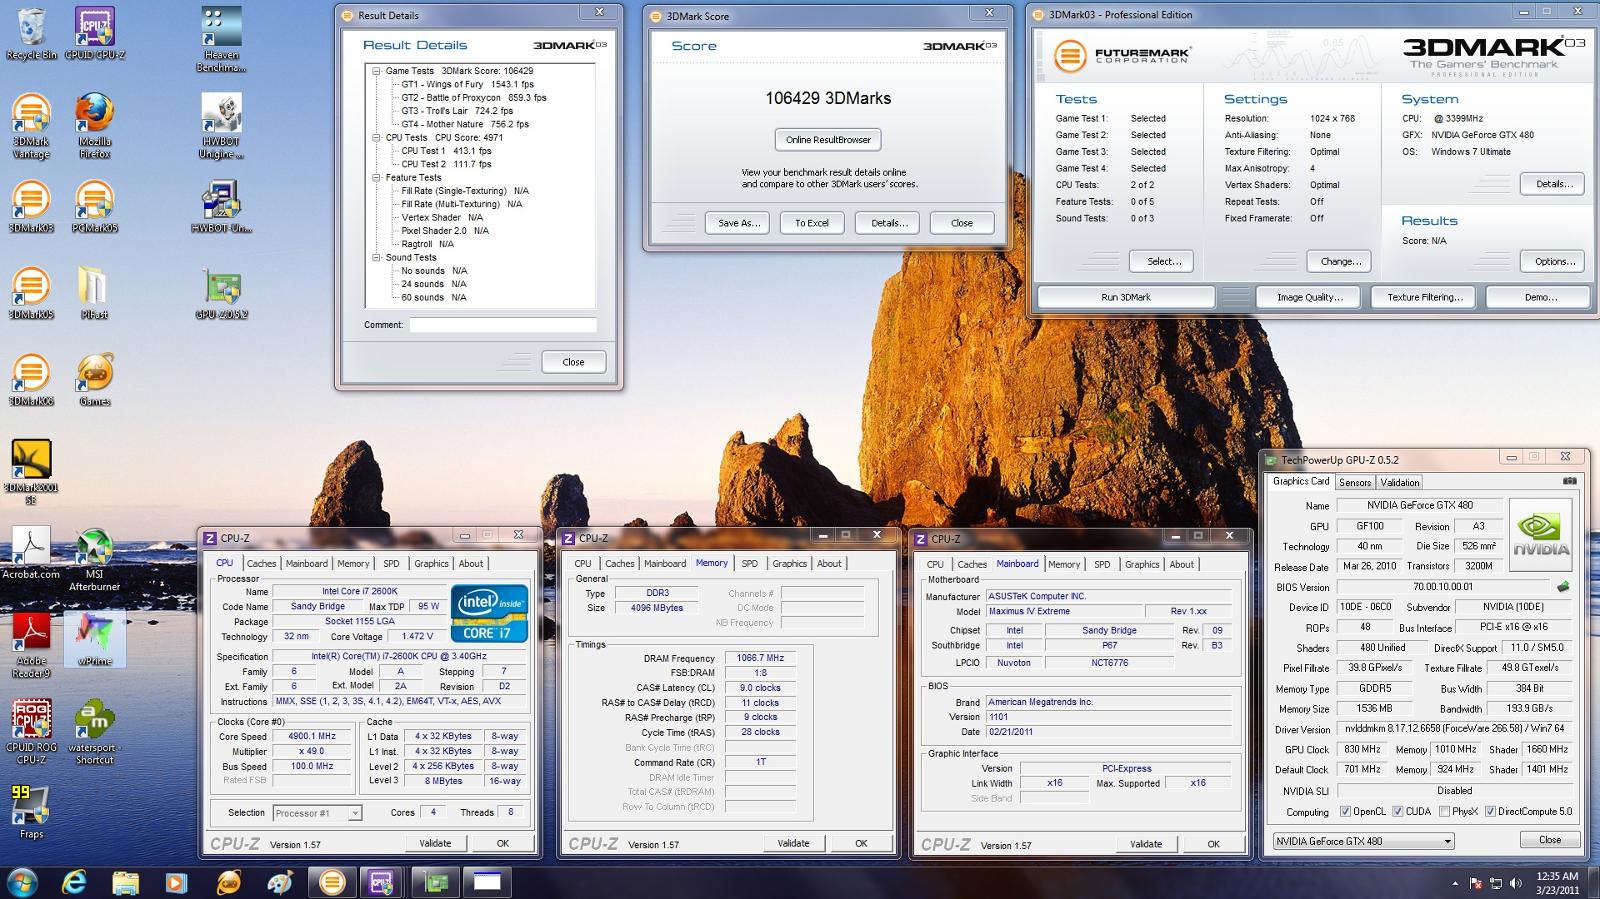Open 3DMark03 desktop shortcut

[x=31, y=207]
